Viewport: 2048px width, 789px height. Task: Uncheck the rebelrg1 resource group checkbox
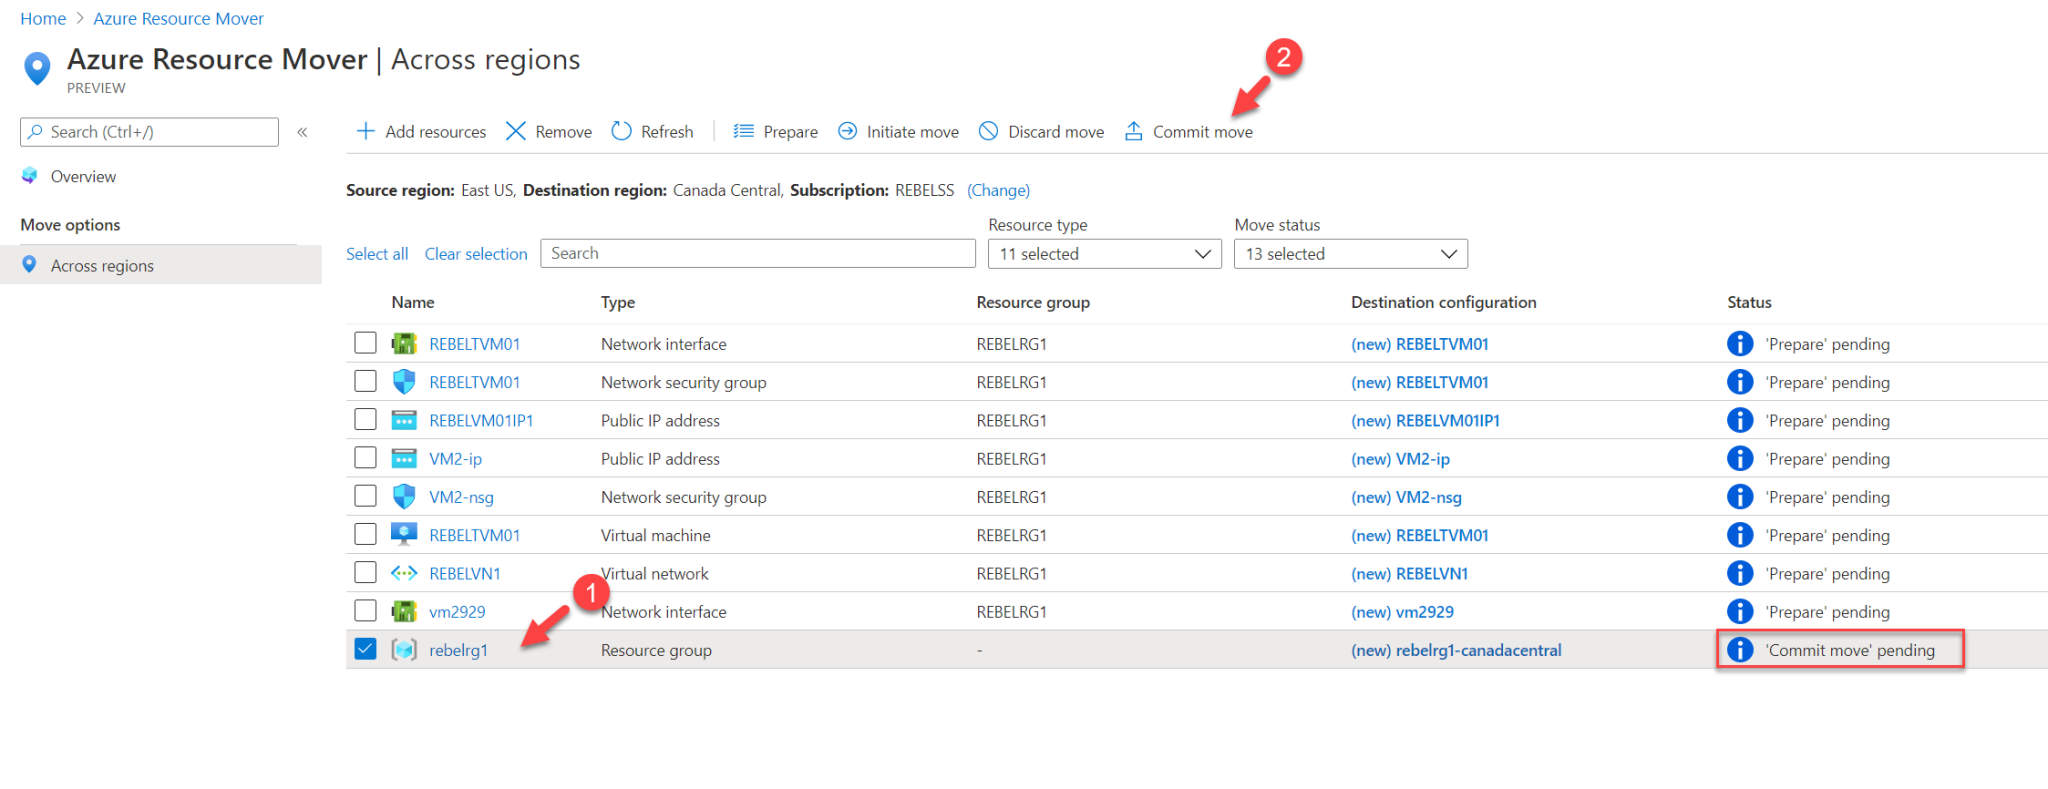tap(365, 649)
